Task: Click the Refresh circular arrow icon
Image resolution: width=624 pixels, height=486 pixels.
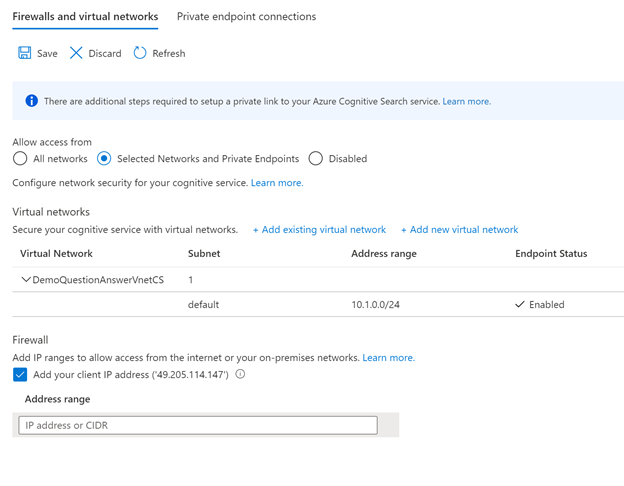Action: [x=140, y=53]
